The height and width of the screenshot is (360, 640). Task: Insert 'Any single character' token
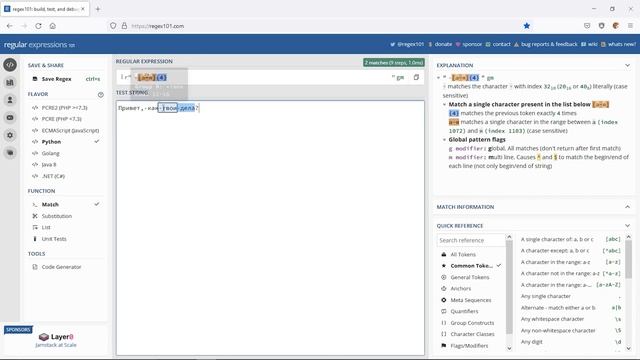(571, 296)
